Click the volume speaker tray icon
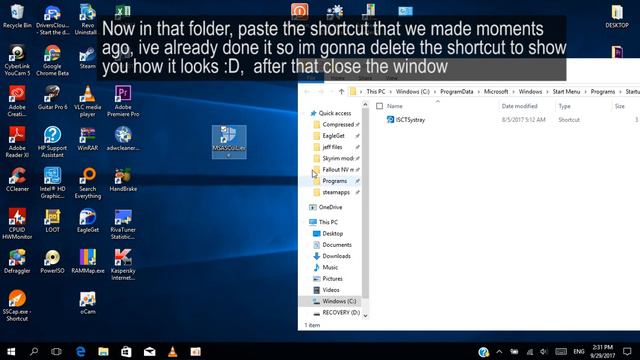 pos(544,351)
